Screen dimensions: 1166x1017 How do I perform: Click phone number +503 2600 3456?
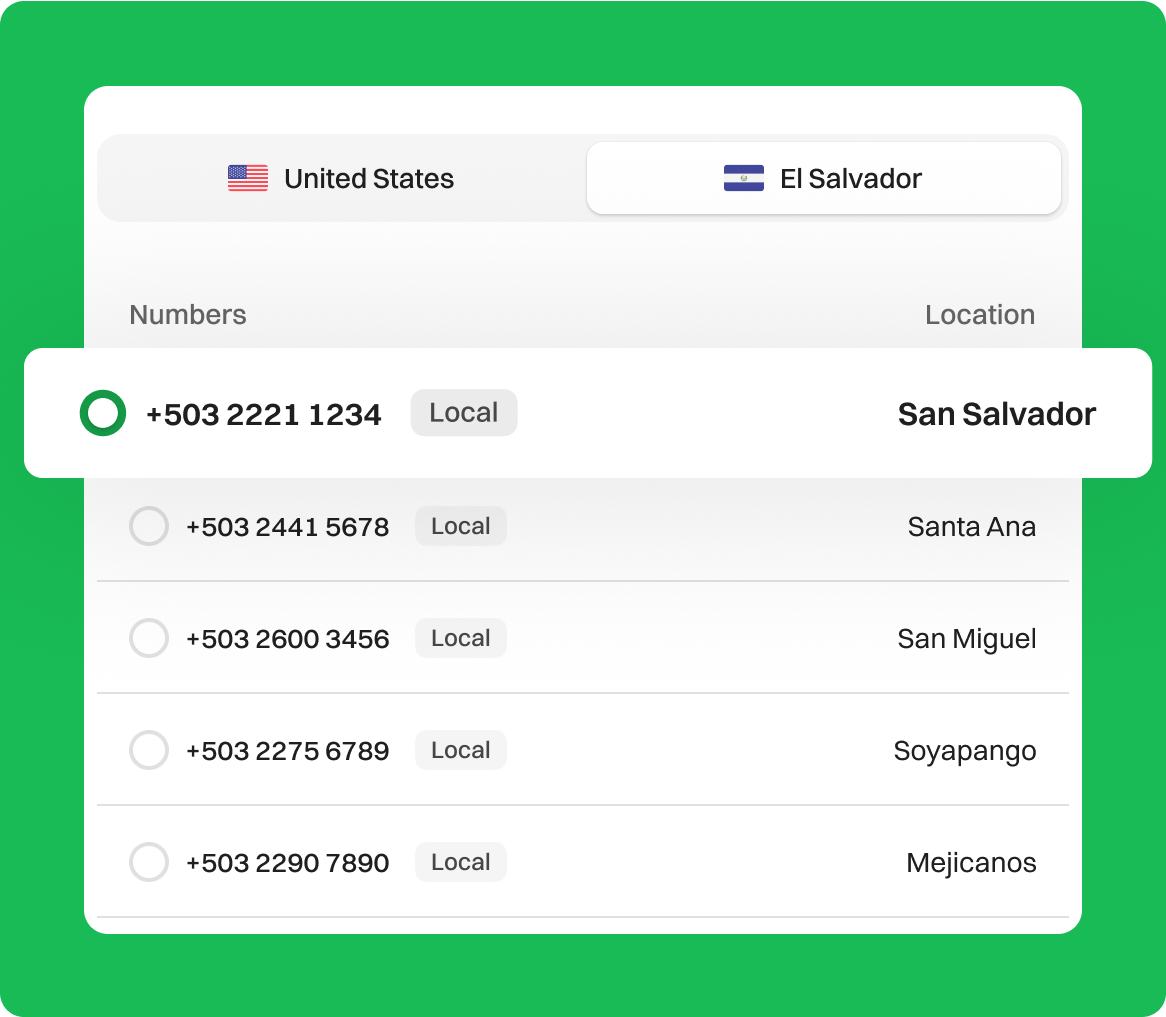287,639
